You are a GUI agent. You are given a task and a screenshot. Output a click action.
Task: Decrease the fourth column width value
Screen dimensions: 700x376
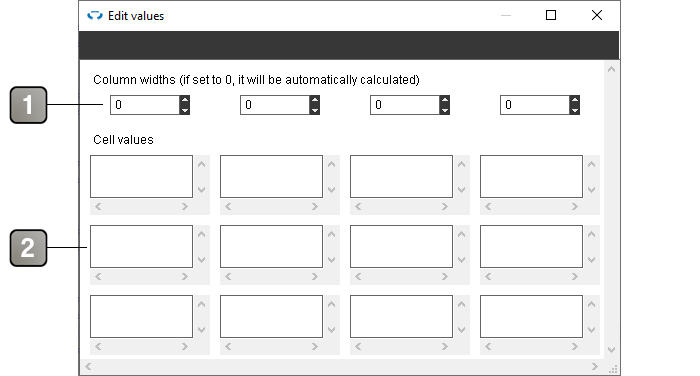pos(575,110)
